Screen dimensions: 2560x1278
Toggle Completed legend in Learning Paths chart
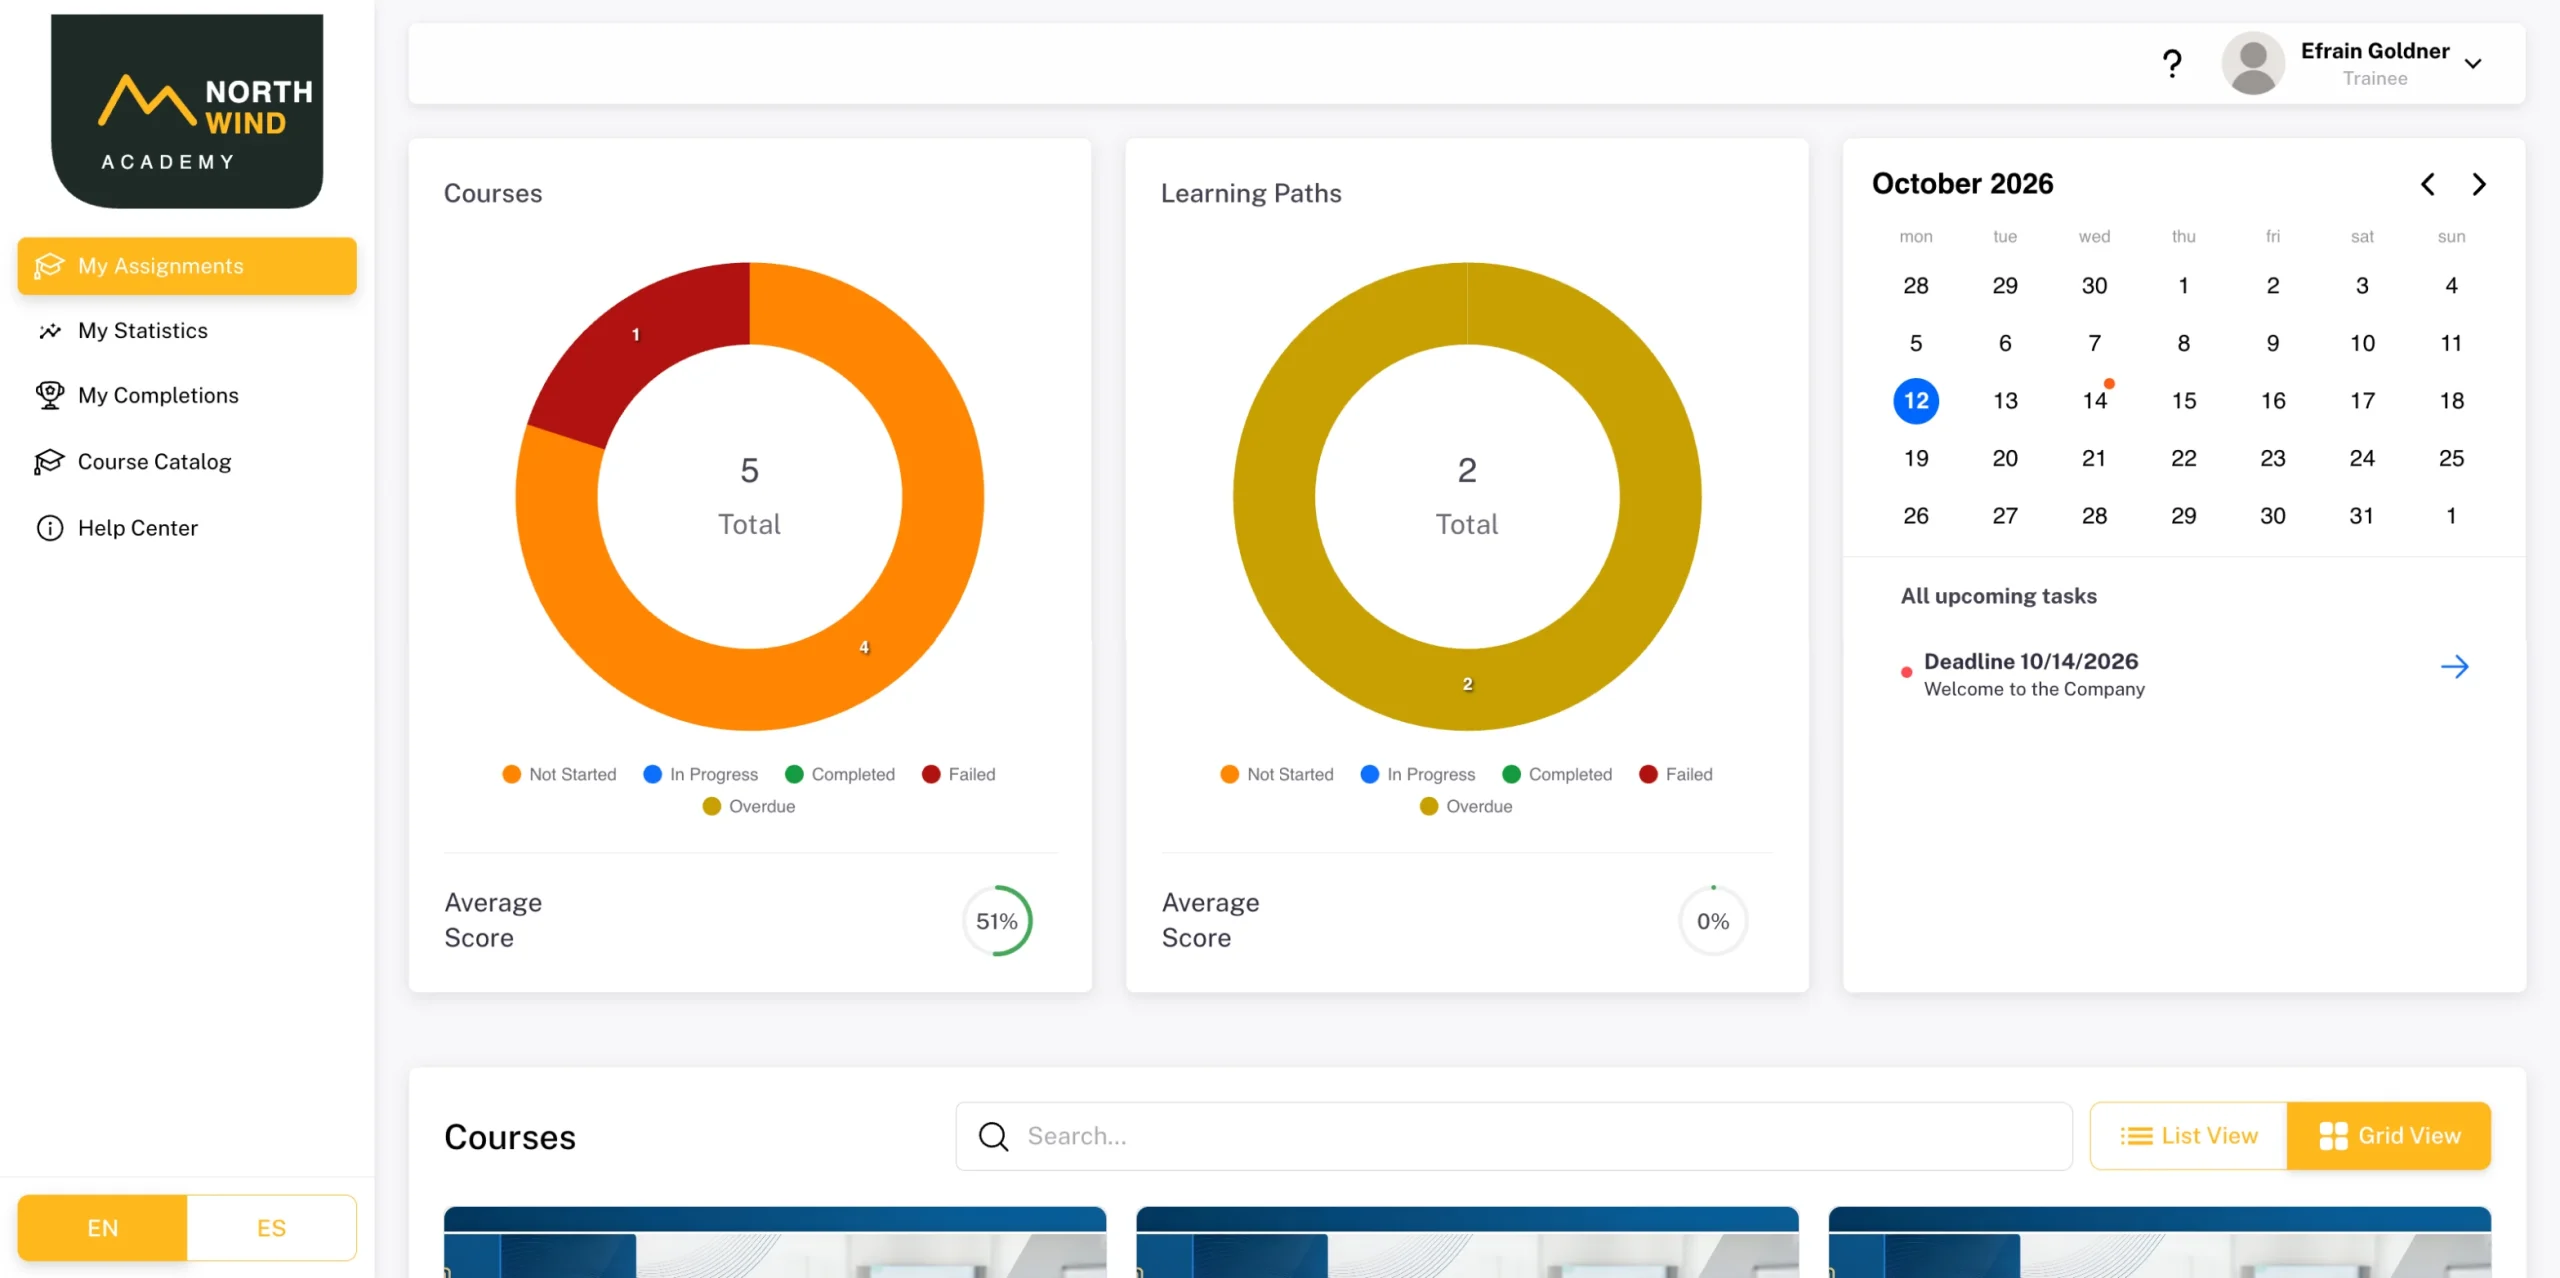tap(1557, 774)
